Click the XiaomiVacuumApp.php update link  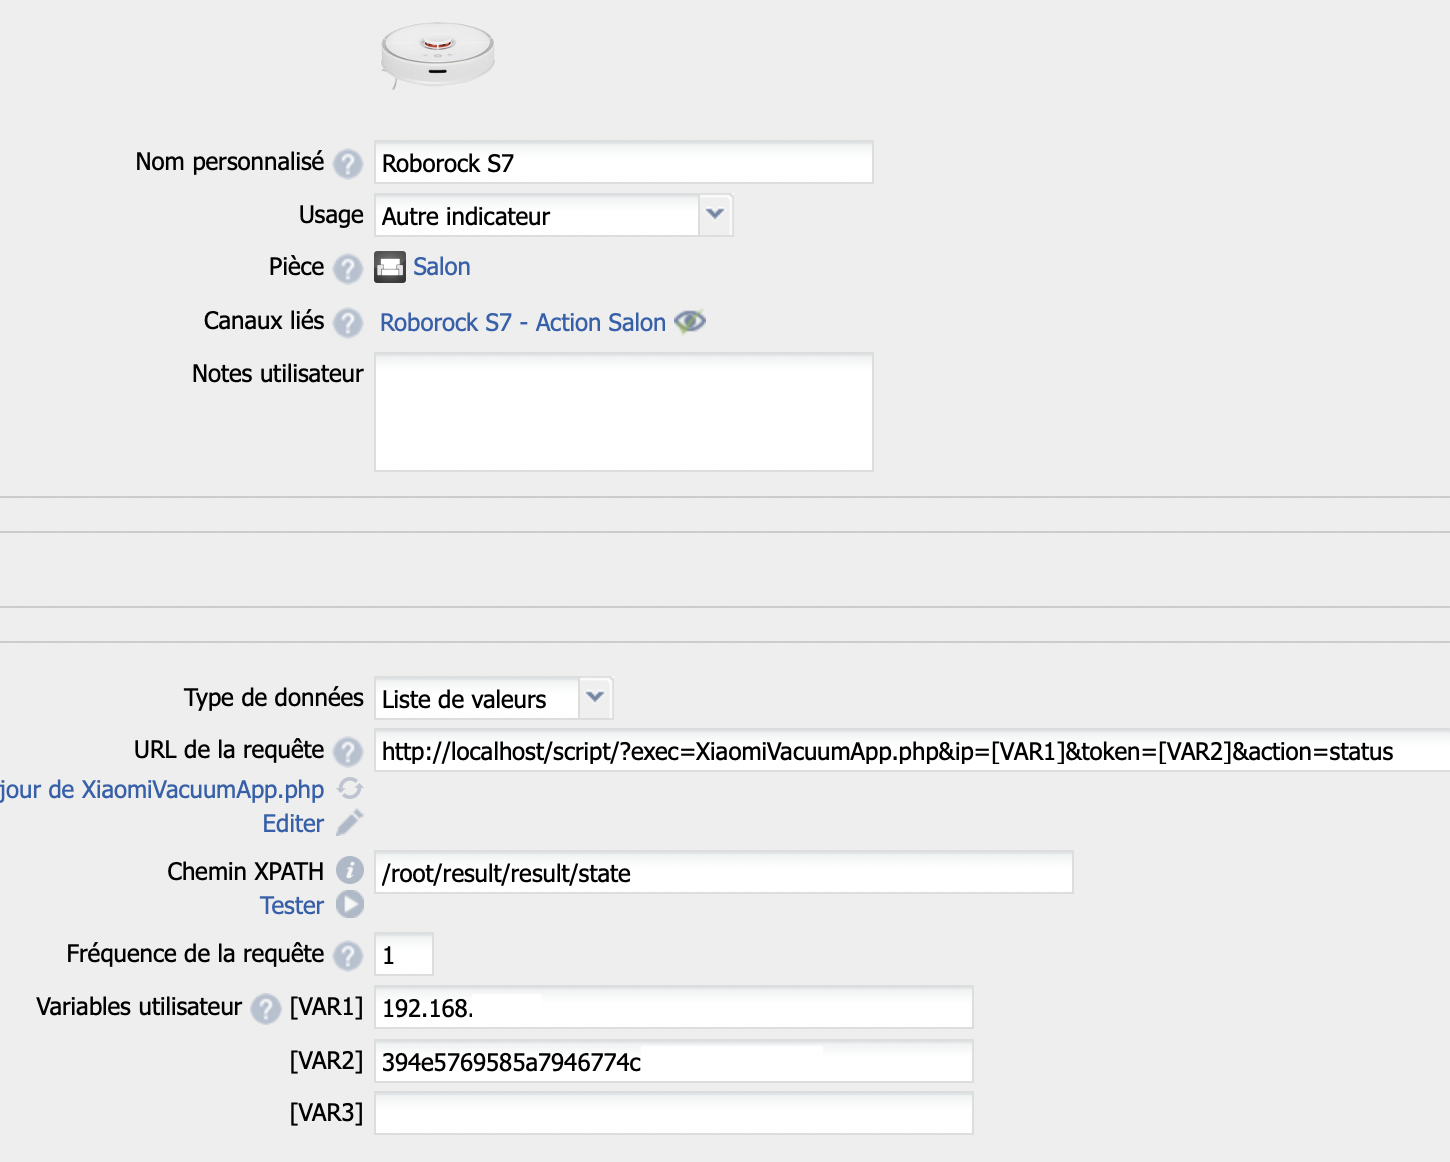(162, 790)
